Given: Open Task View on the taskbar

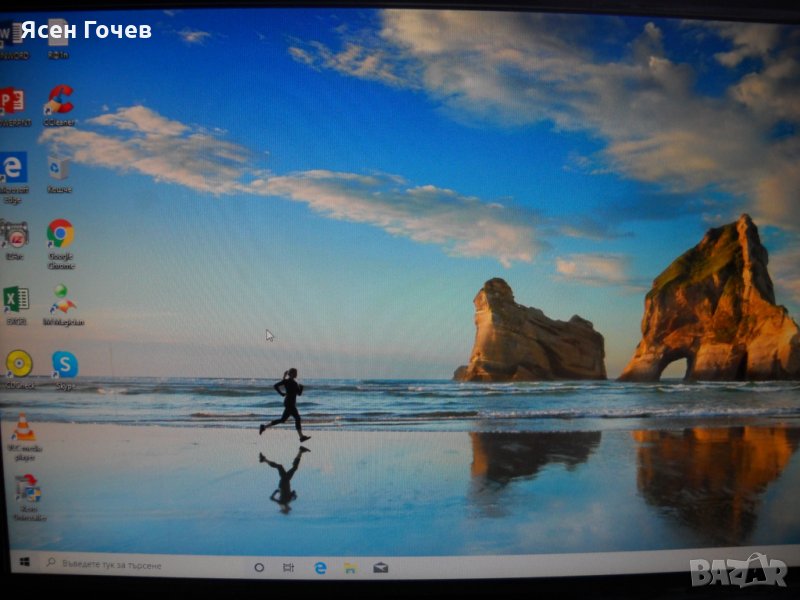Looking at the screenshot, I should [288, 567].
